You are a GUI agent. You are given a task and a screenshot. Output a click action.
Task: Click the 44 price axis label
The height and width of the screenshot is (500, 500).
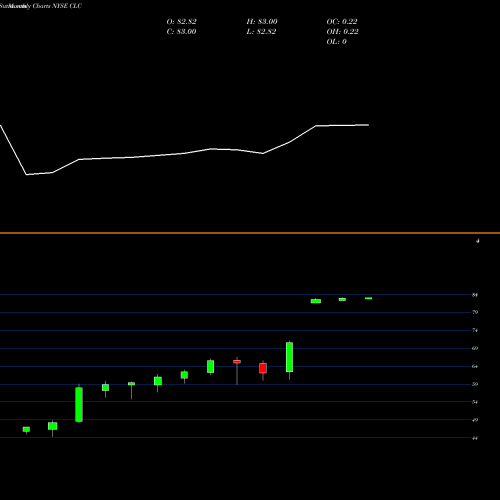coord(475,438)
